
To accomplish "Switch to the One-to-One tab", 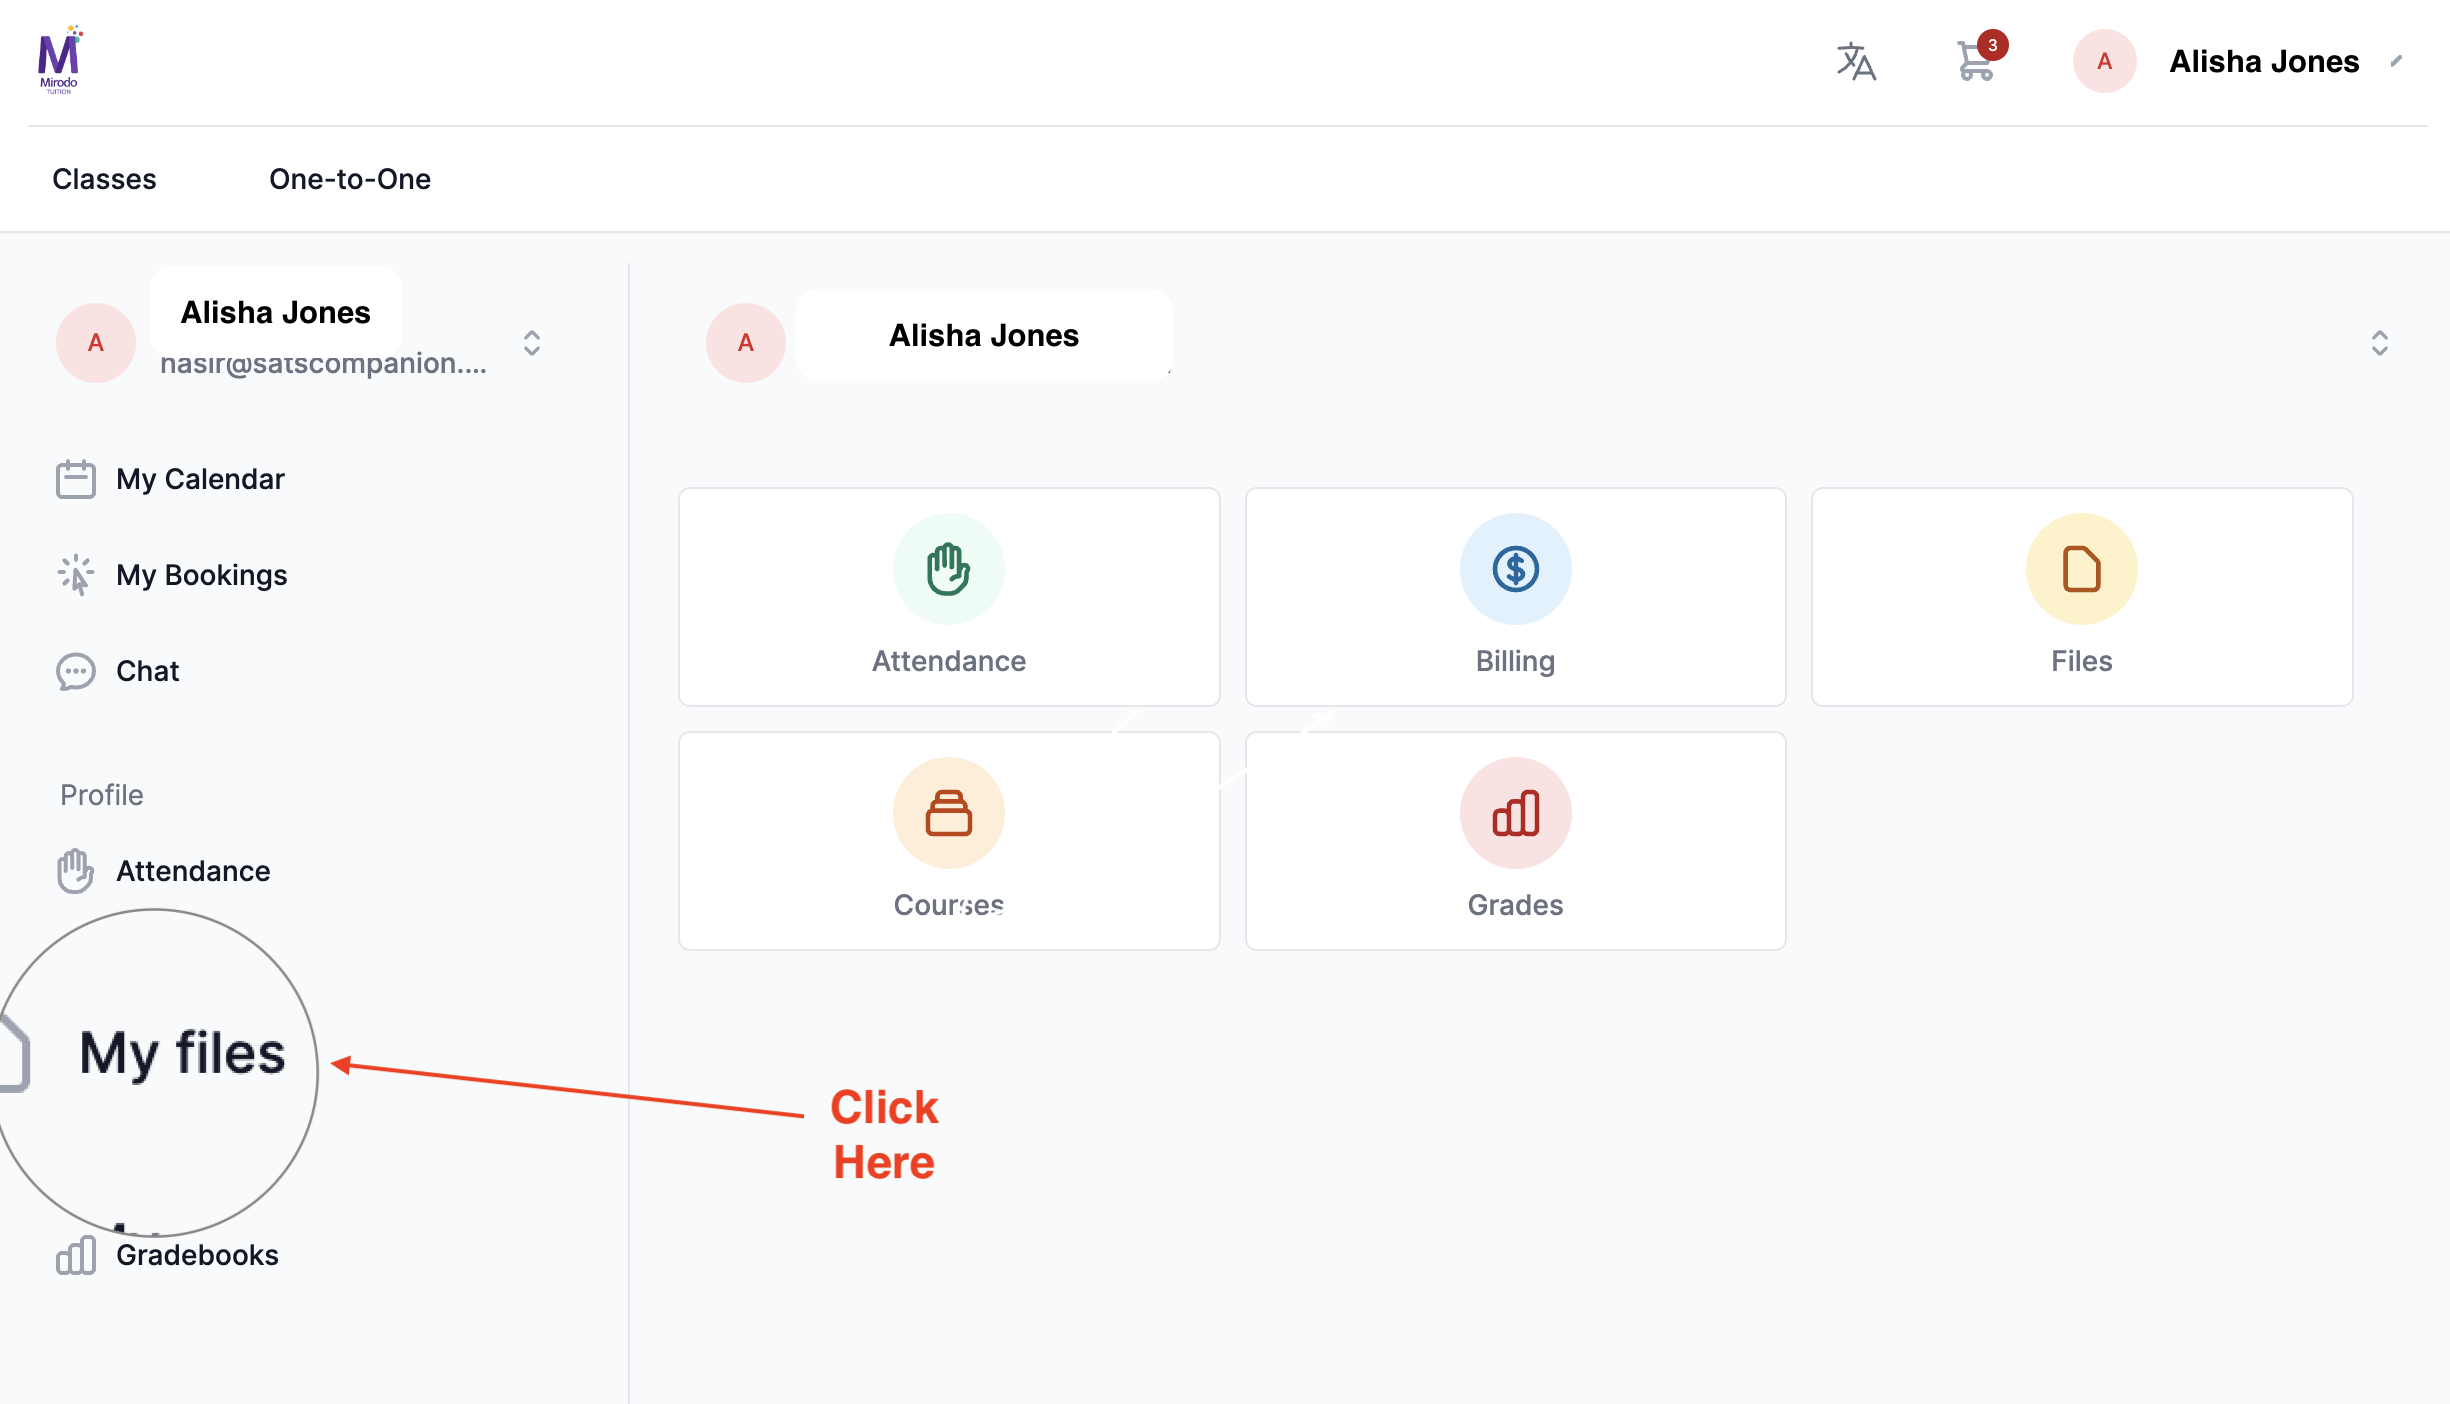I will pos(350,179).
